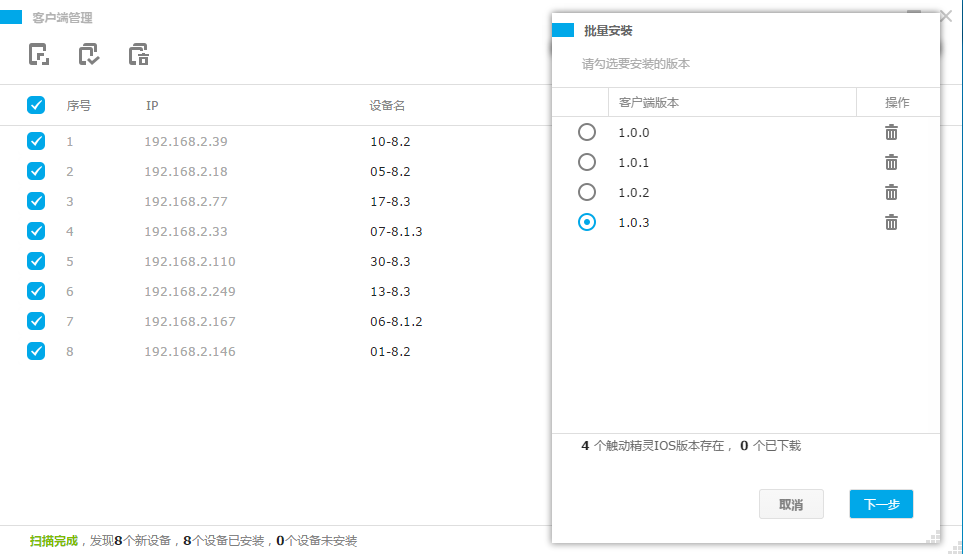The image size is (963, 554).
Task: Uncheck device 192.168.2.110
Action: (x=36, y=261)
